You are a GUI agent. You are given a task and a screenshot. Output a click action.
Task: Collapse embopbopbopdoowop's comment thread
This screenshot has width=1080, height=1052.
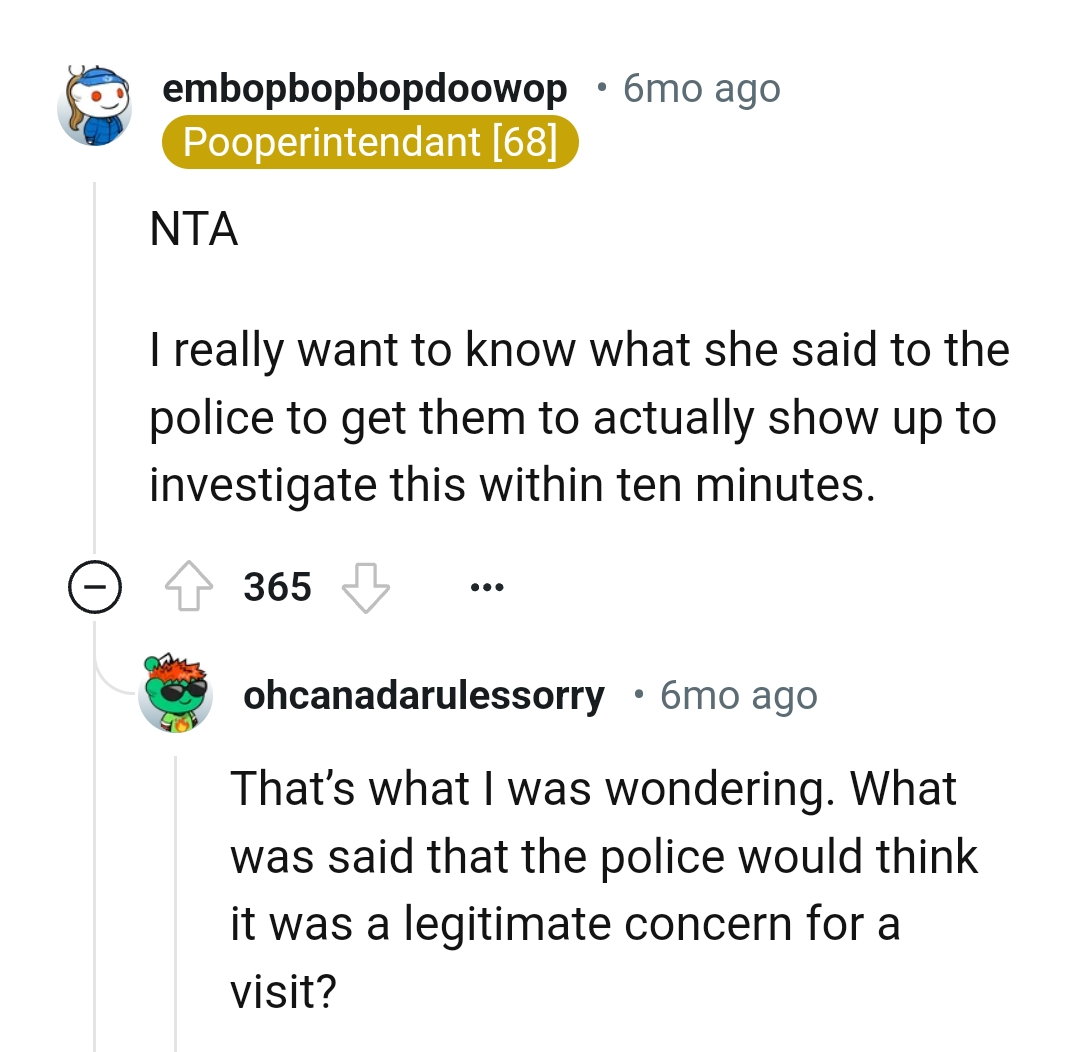(95, 587)
